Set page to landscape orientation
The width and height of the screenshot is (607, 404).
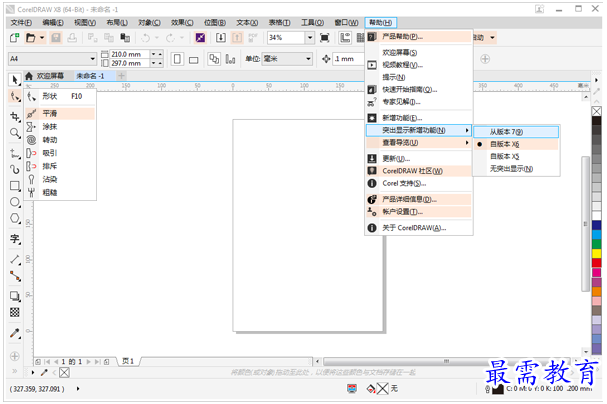click(194, 59)
